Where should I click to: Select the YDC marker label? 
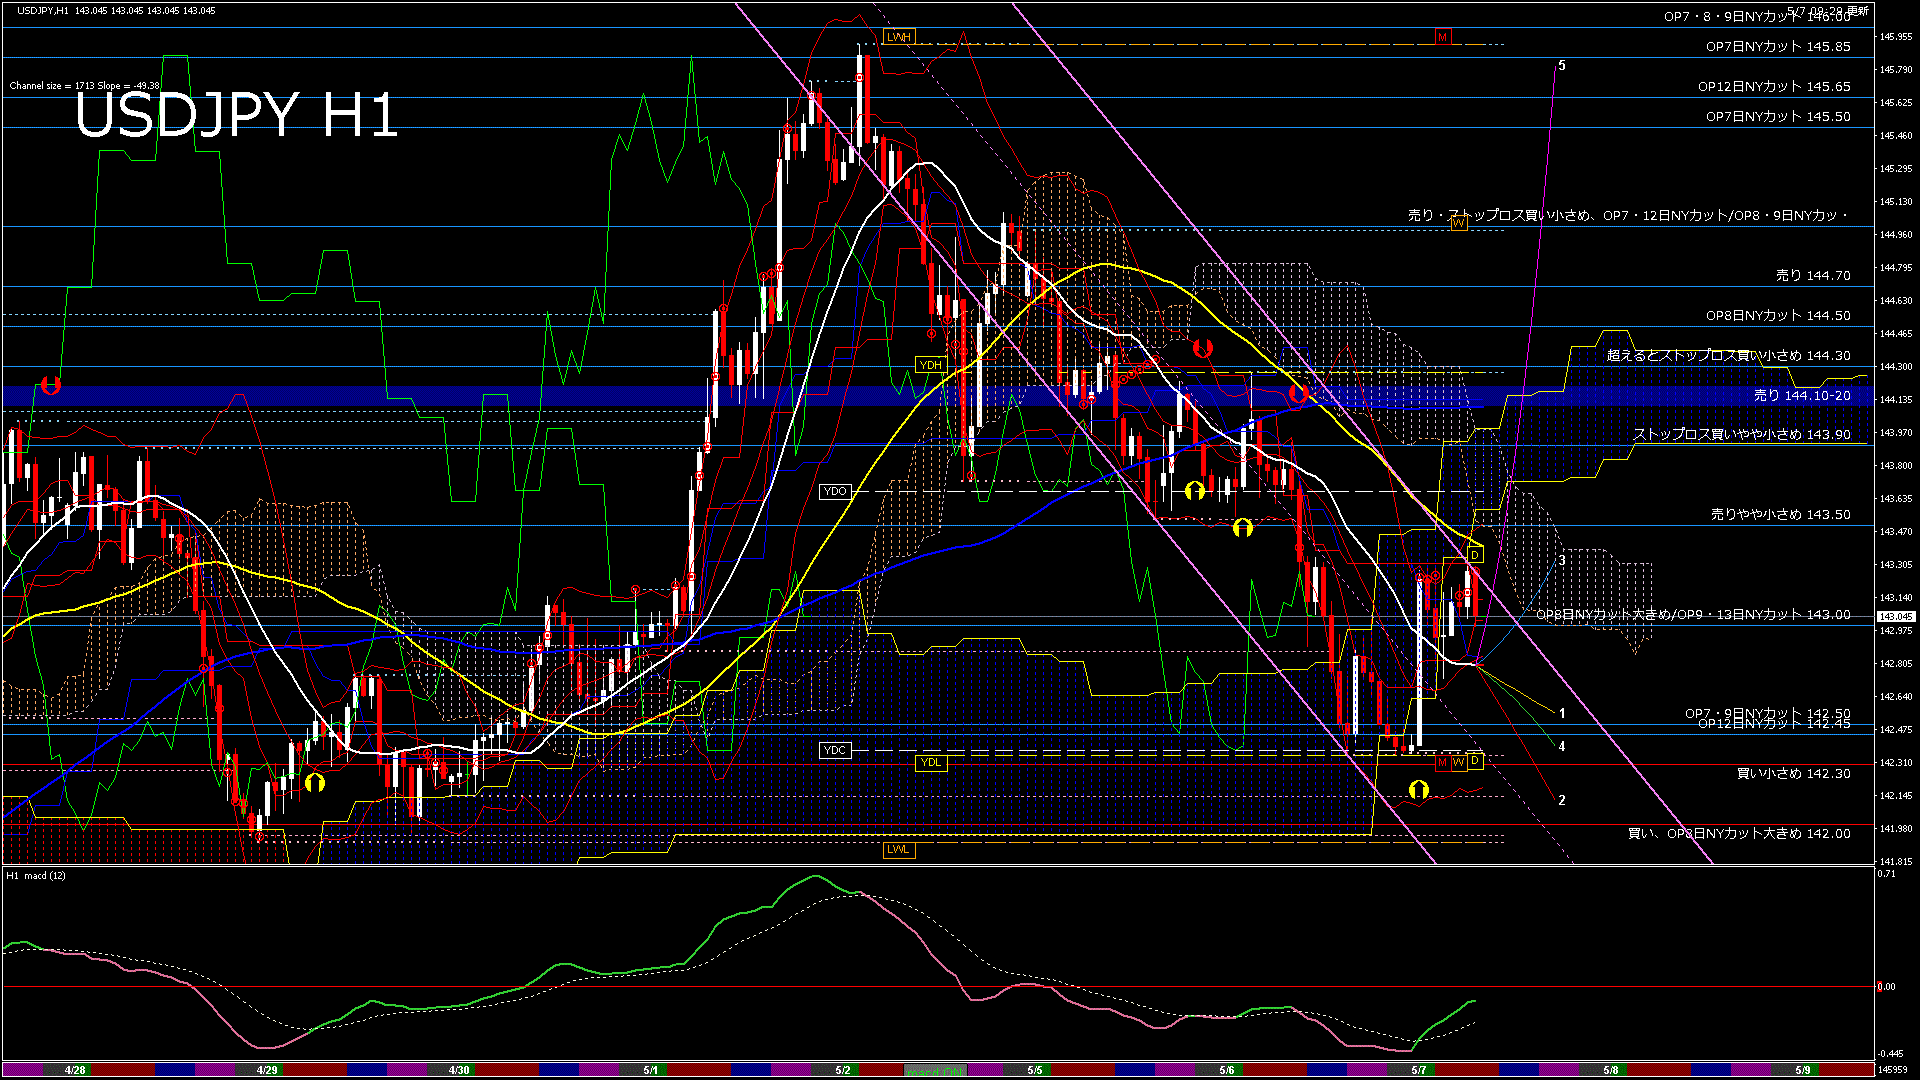point(834,750)
